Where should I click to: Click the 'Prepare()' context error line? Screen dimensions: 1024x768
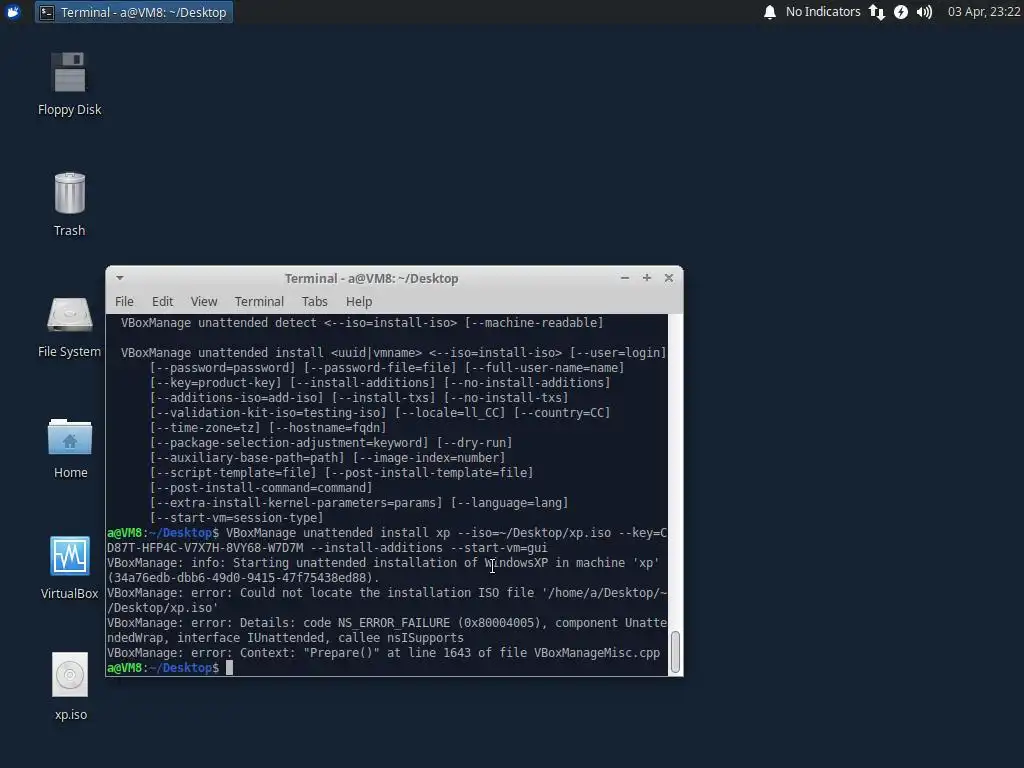384,653
